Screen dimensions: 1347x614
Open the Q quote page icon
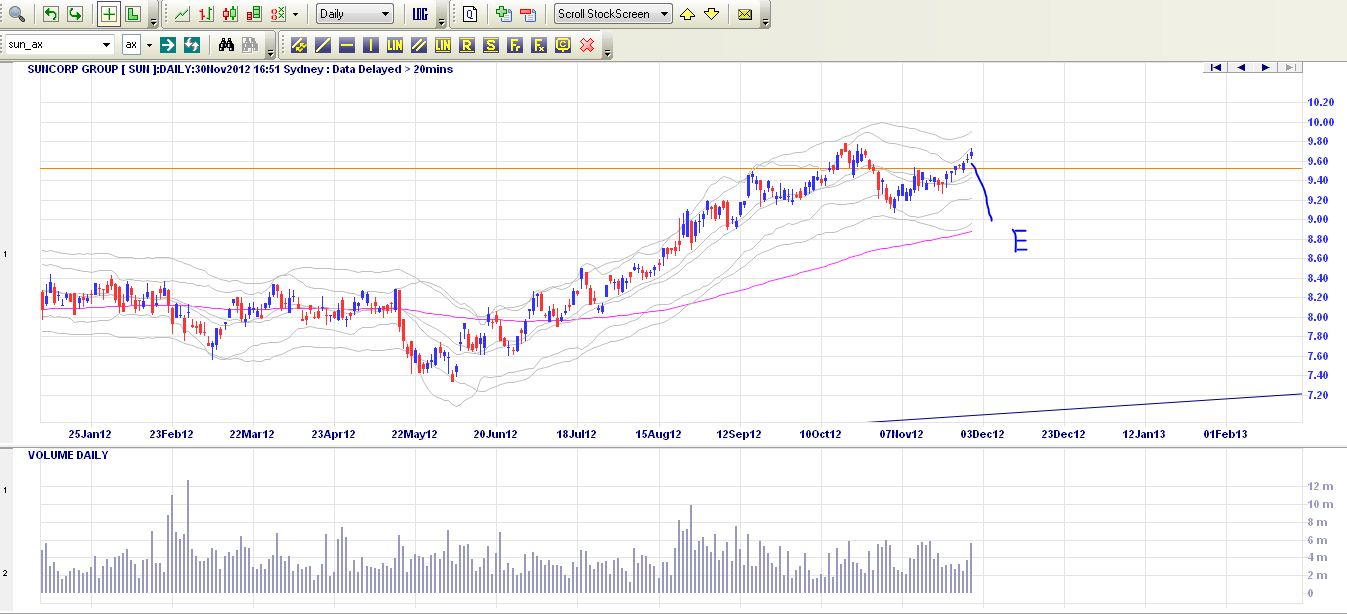470,14
